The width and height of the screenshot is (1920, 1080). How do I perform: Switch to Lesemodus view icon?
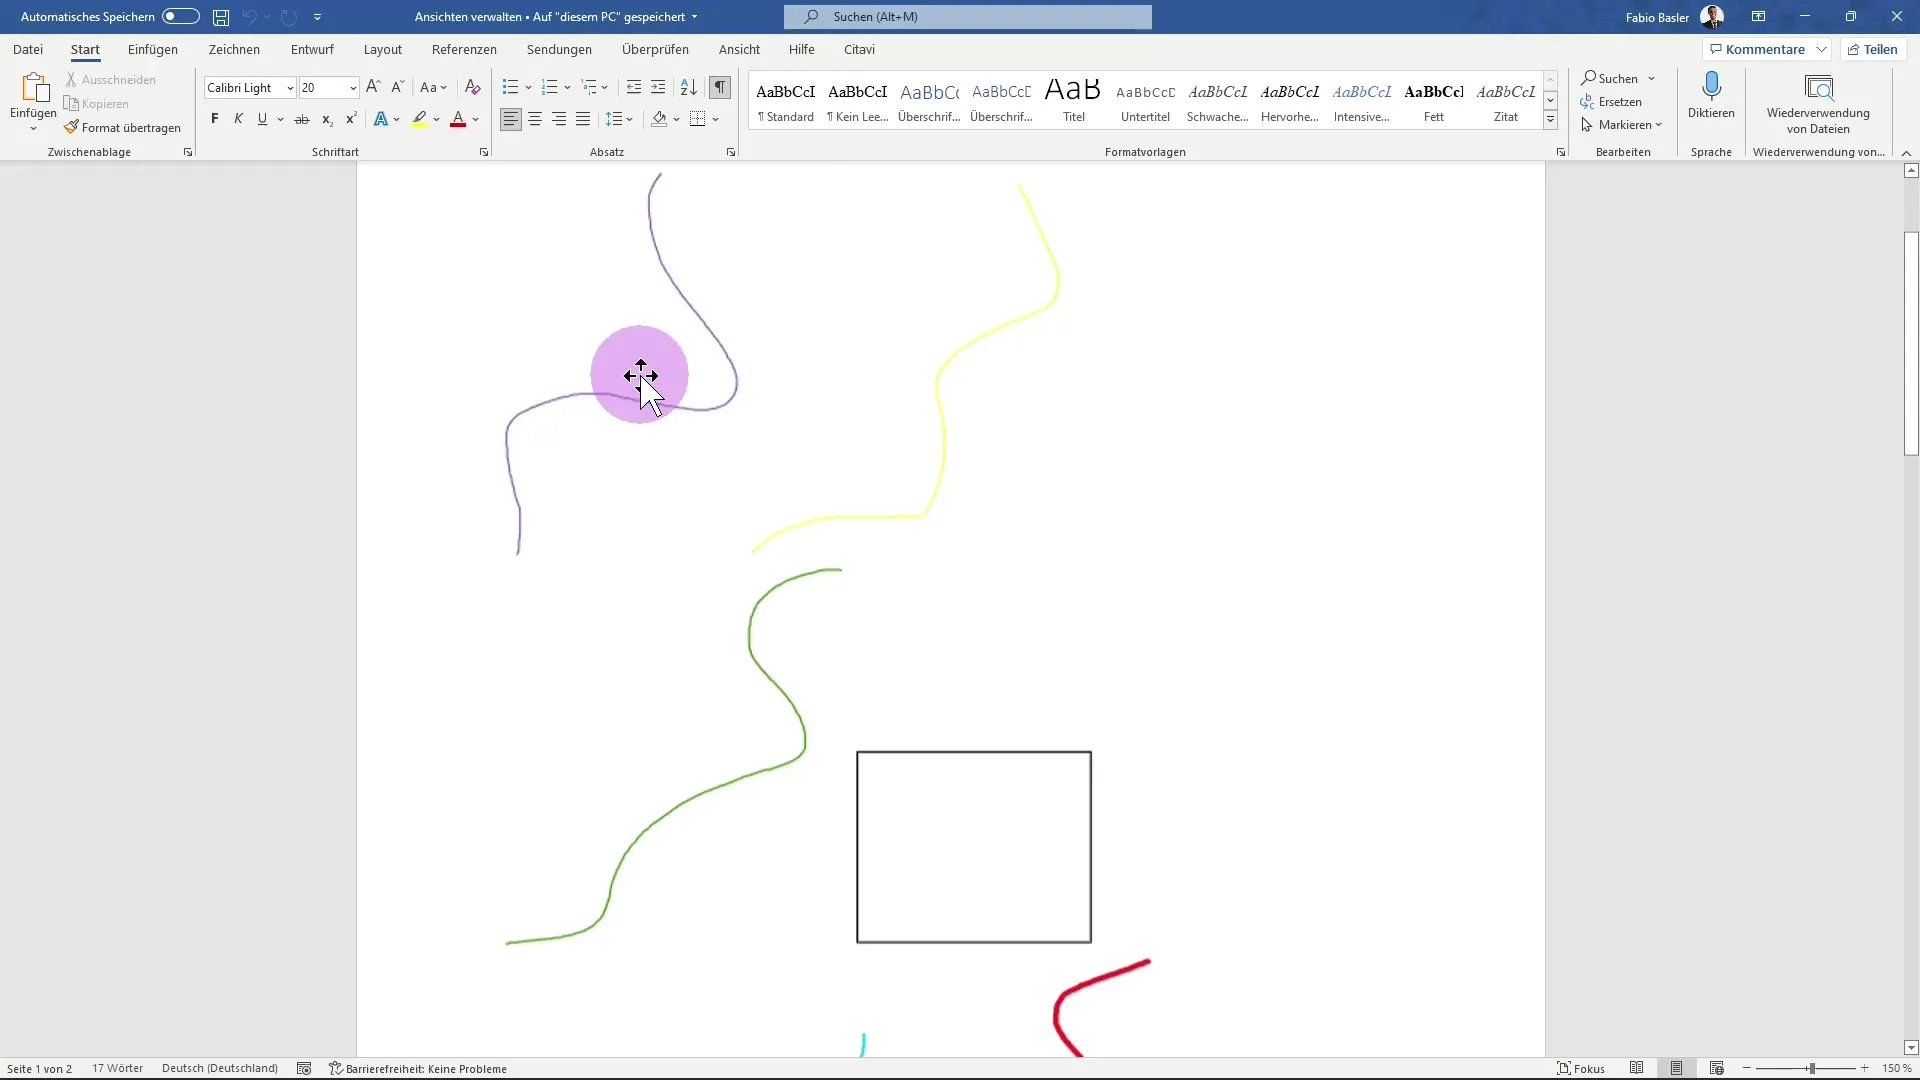point(1637,1069)
